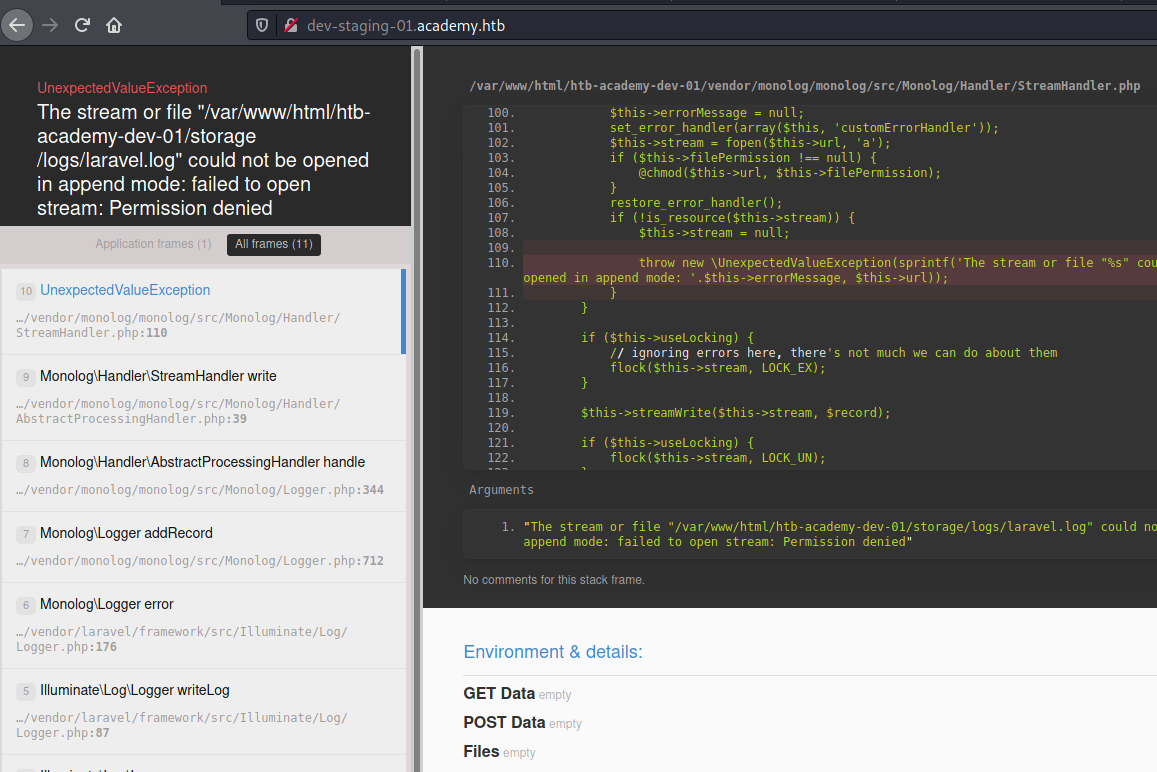
Task: Select frame 7 Monolog\Logger addRecord
Action: [x=126, y=534]
